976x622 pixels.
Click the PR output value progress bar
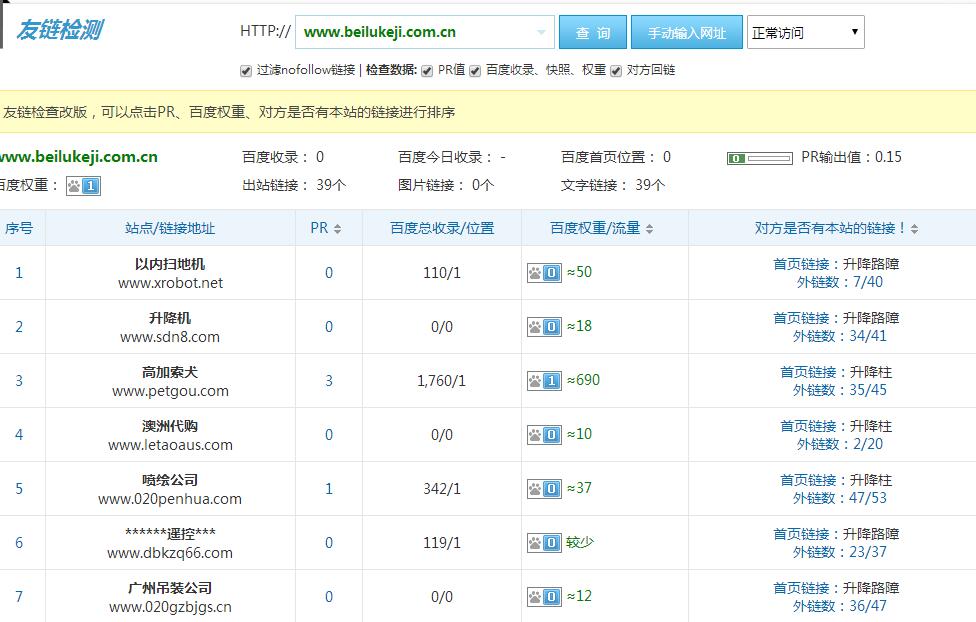(760, 158)
